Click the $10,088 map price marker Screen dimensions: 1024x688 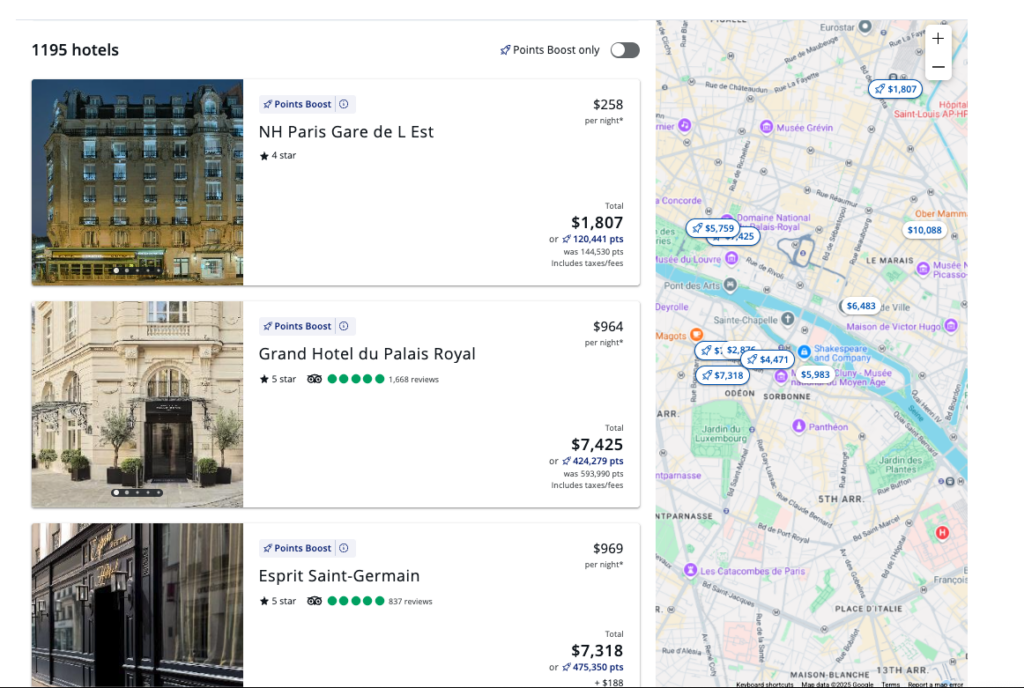tap(924, 230)
